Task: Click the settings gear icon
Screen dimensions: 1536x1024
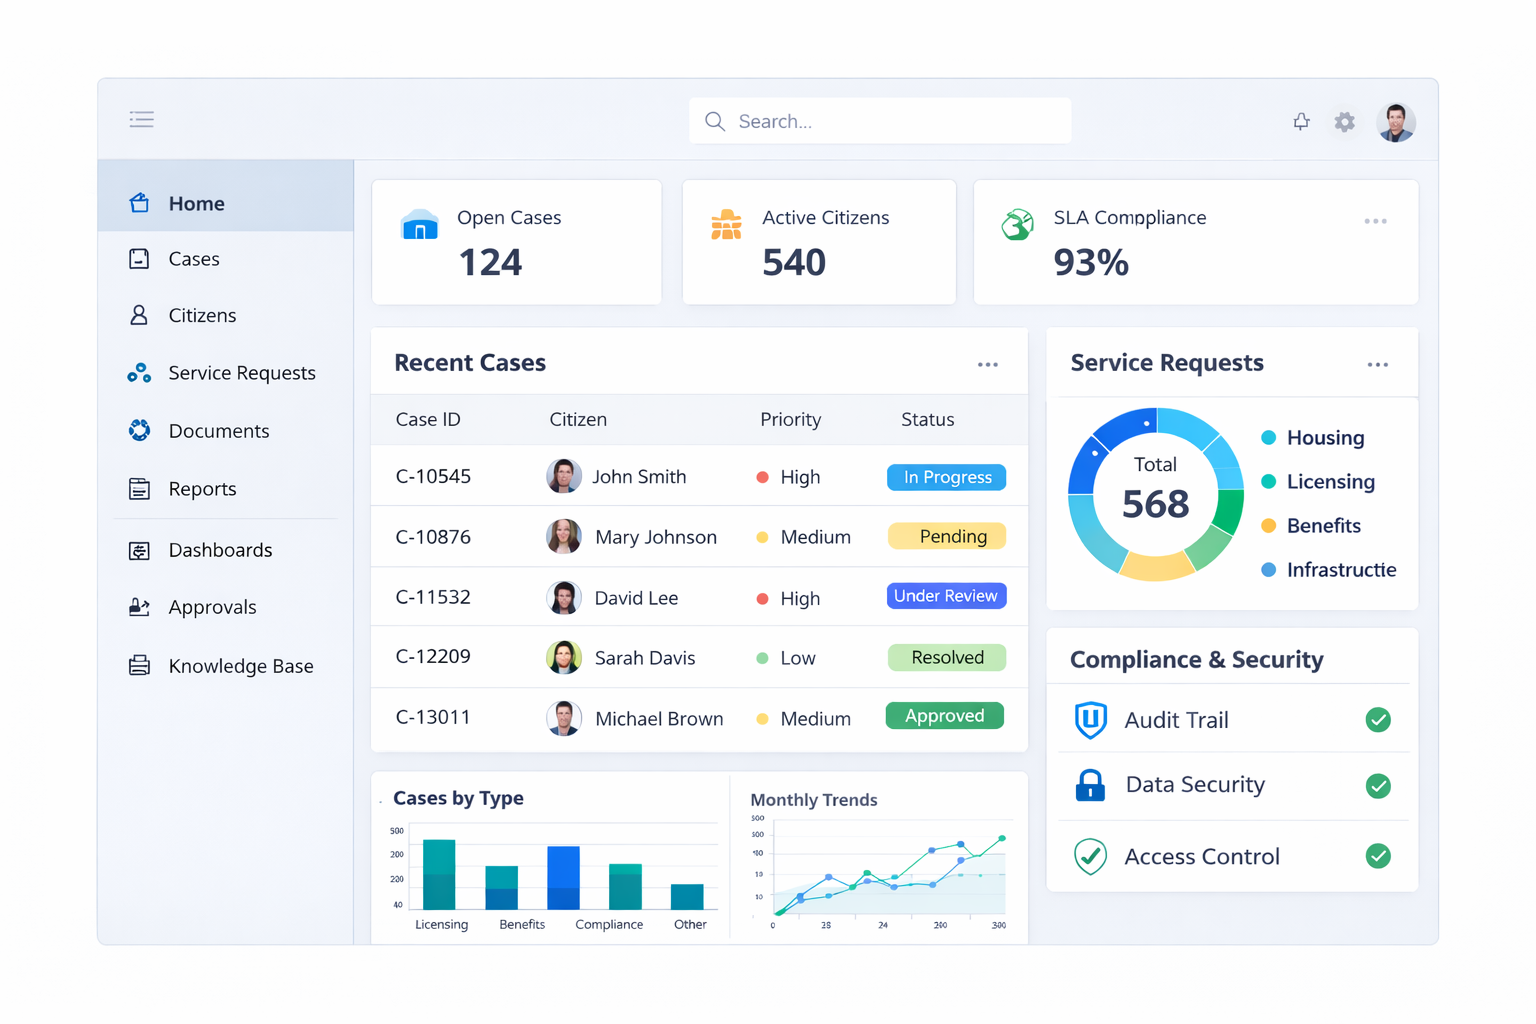Action: (x=1344, y=121)
